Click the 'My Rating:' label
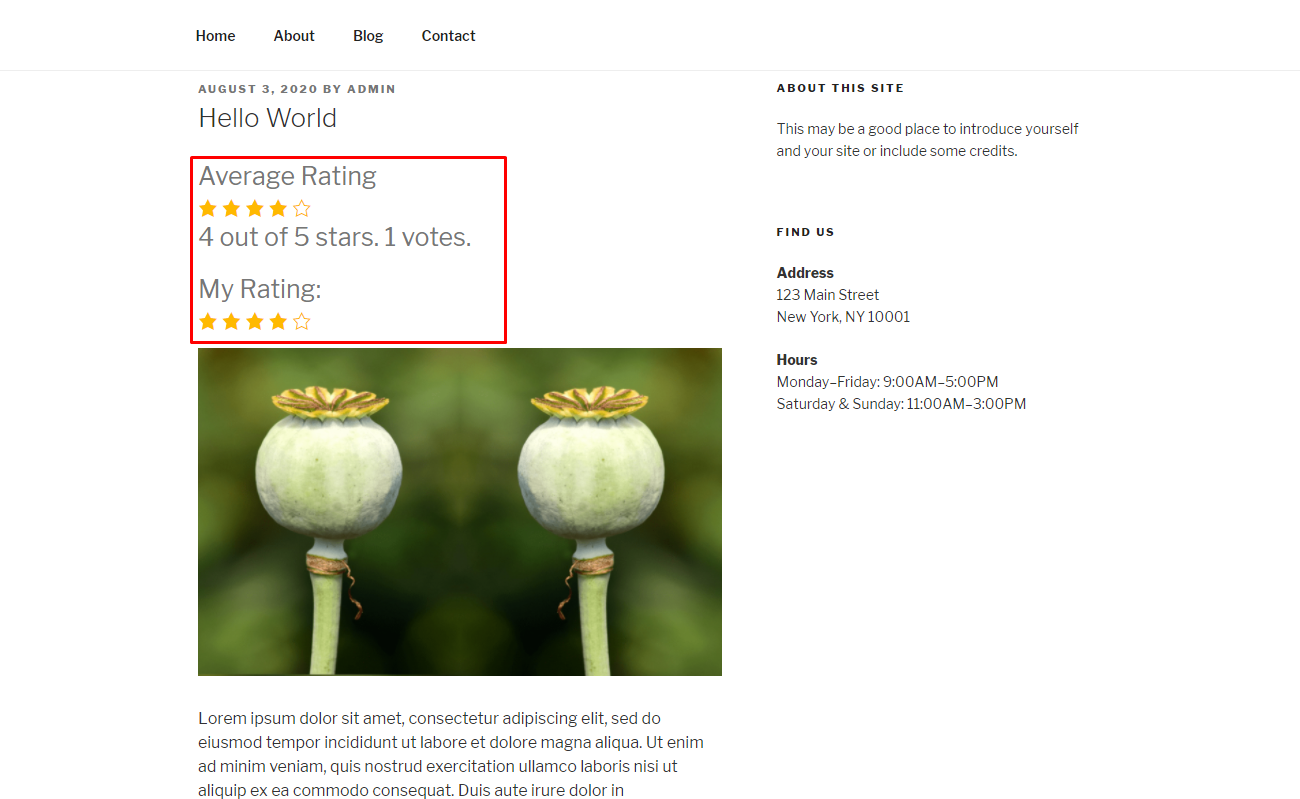This screenshot has width=1300, height=799. [260, 289]
